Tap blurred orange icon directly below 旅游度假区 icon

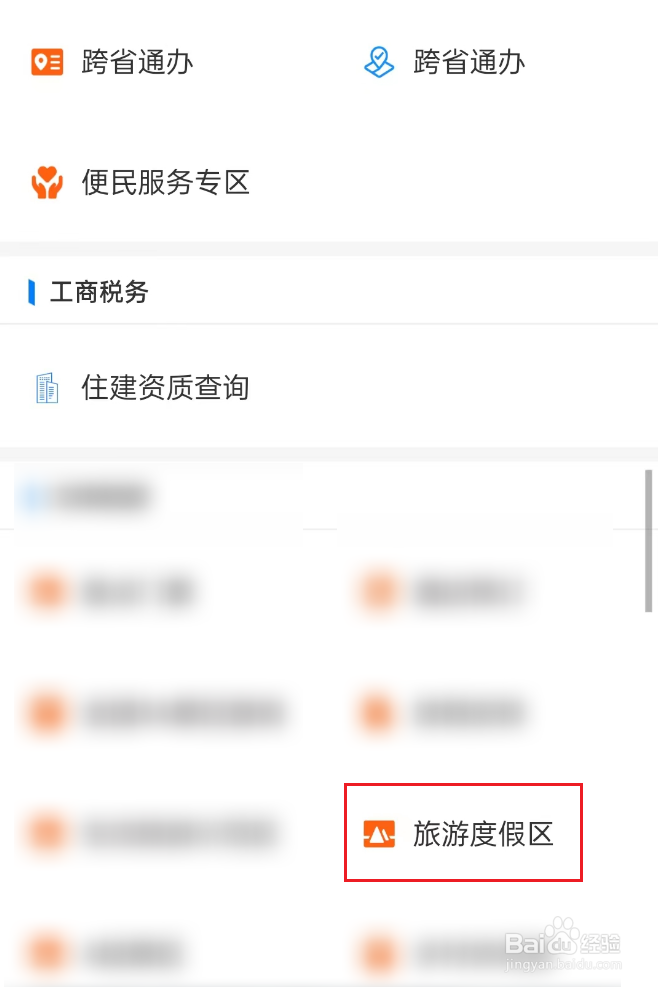[379, 954]
